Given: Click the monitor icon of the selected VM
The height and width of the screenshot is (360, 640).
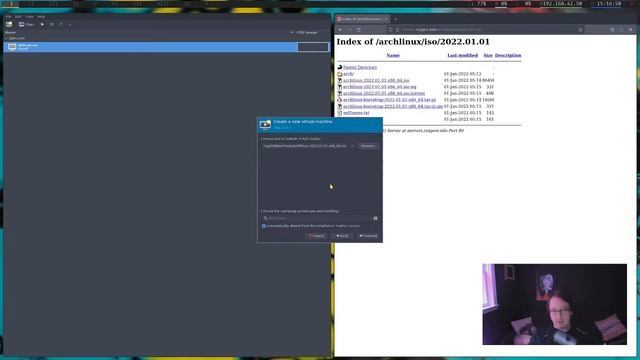Looking at the screenshot, I should point(12,47).
